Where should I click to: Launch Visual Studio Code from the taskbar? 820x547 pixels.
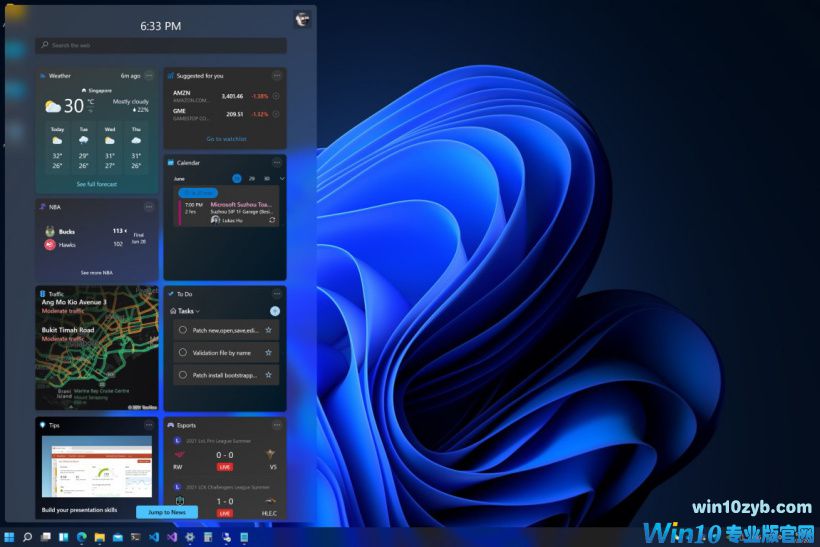click(153, 537)
